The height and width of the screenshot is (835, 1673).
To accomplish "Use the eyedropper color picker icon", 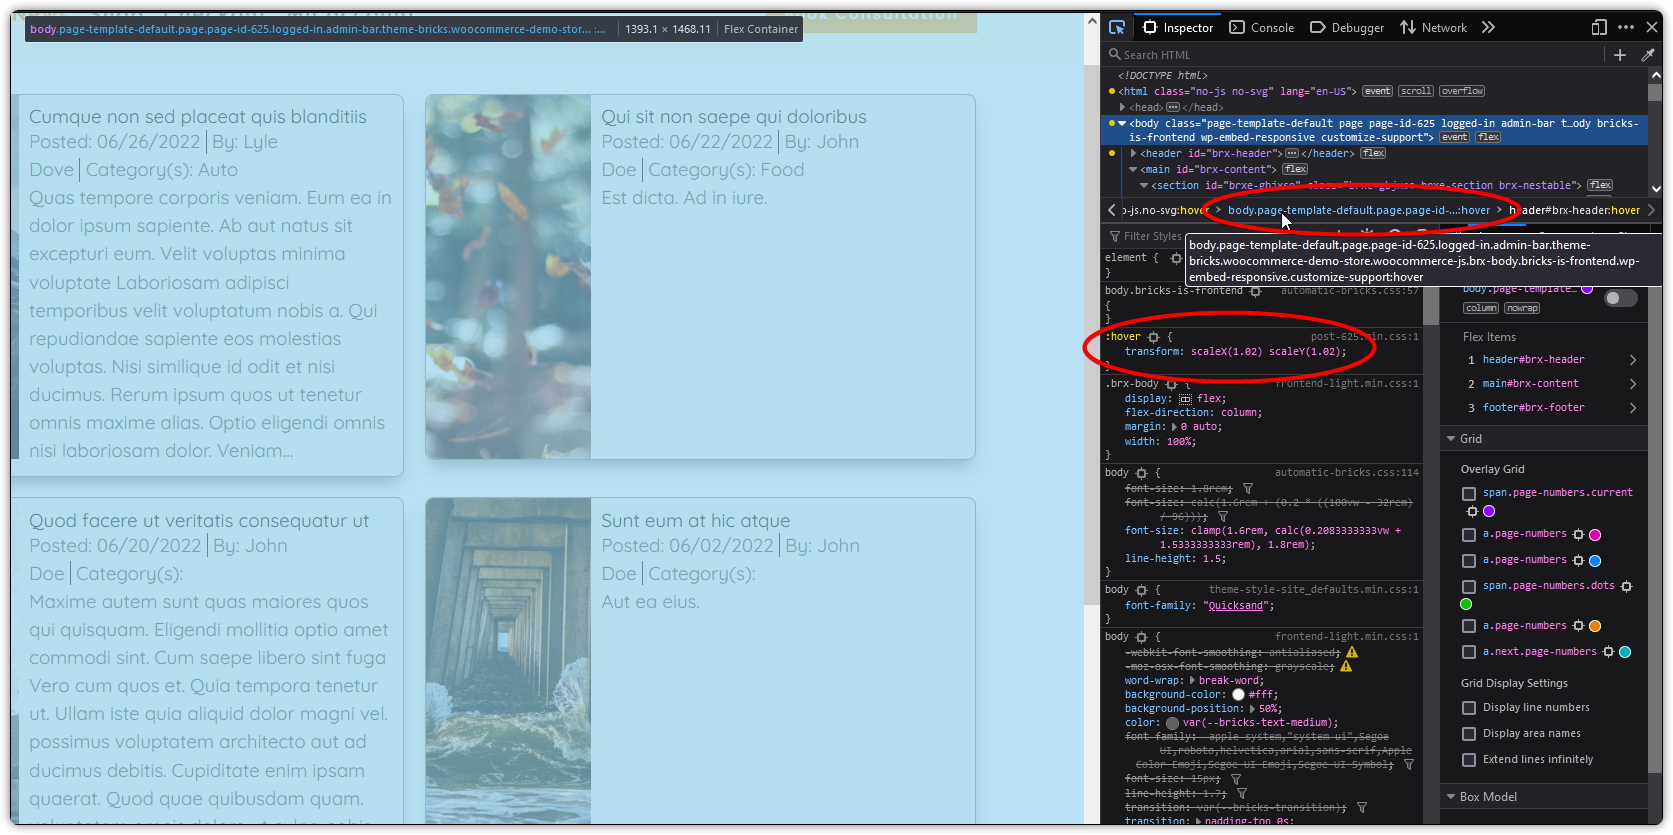I will point(1648,55).
